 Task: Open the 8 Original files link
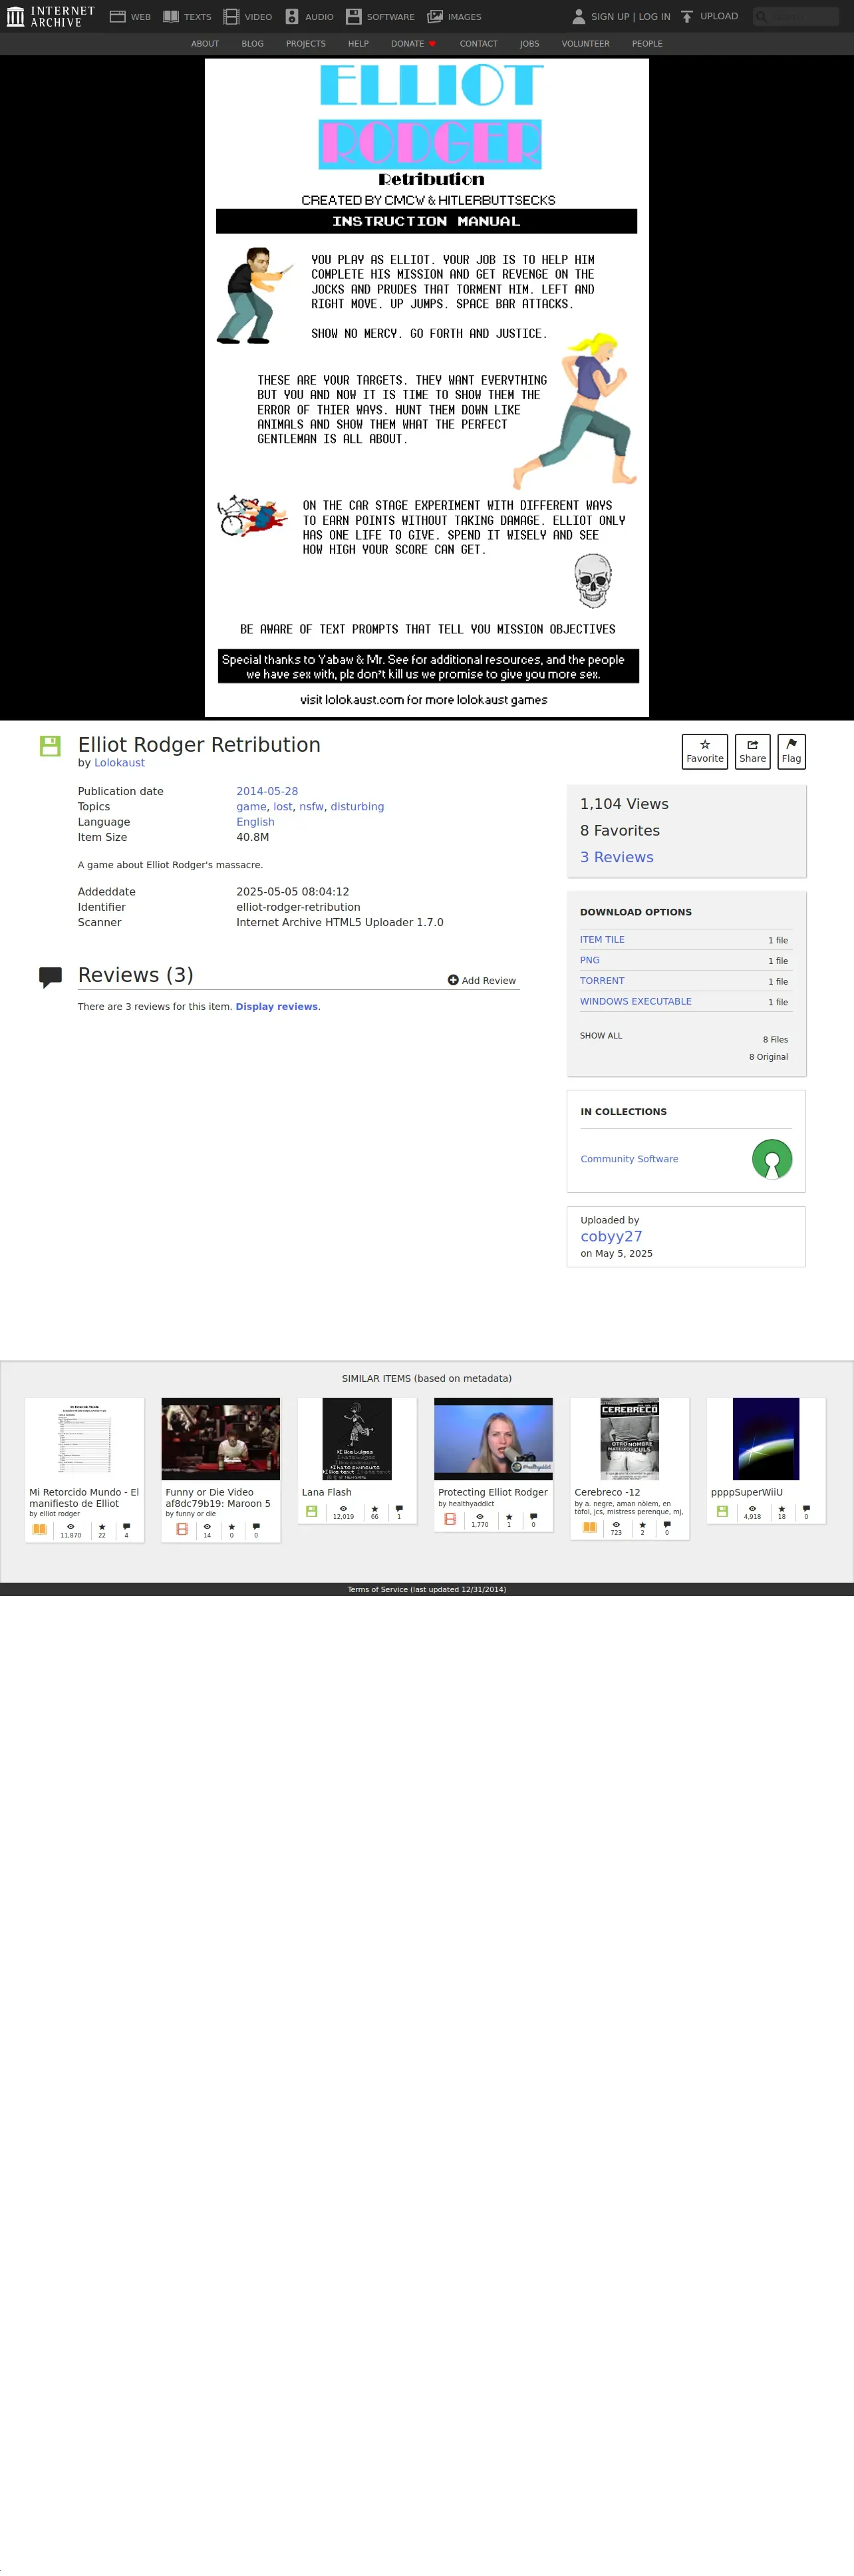point(768,1057)
